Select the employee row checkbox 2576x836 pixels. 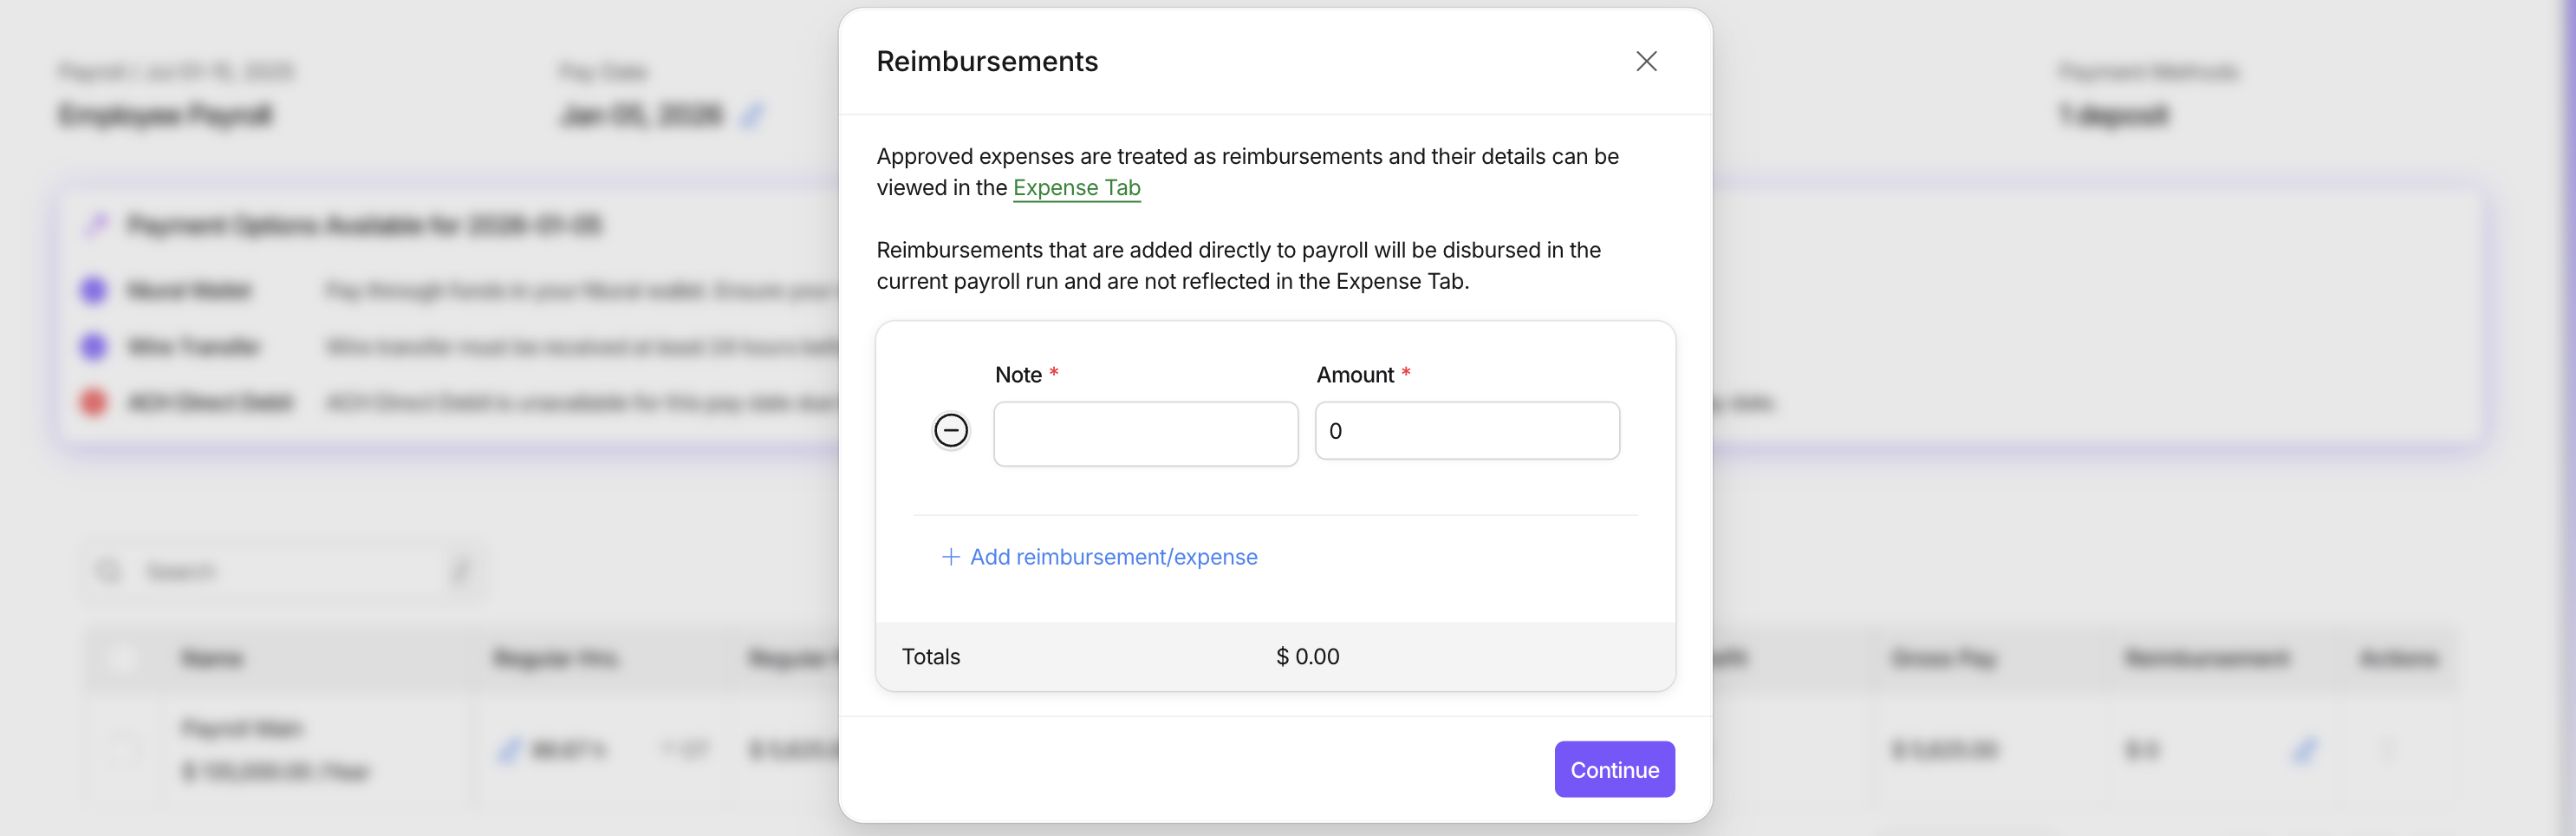point(123,750)
